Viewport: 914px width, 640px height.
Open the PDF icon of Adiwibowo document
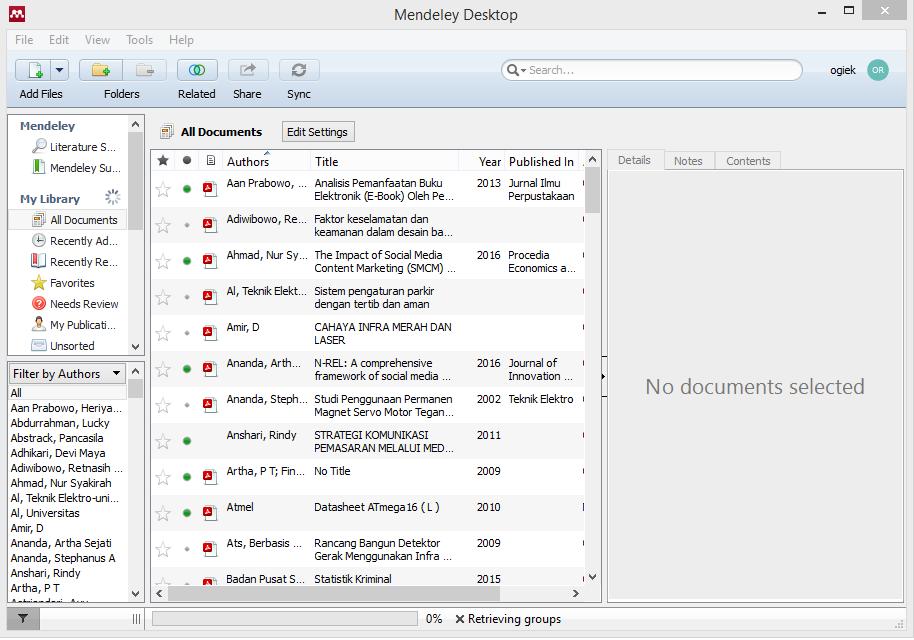click(210, 226)
